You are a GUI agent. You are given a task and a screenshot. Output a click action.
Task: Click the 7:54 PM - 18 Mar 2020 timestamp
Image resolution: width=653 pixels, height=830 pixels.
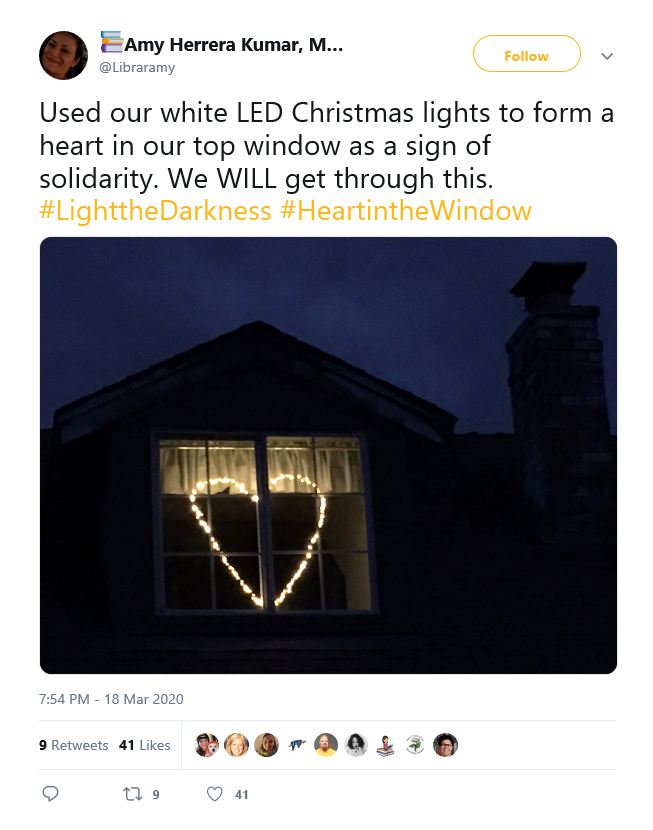pos(111,699)
